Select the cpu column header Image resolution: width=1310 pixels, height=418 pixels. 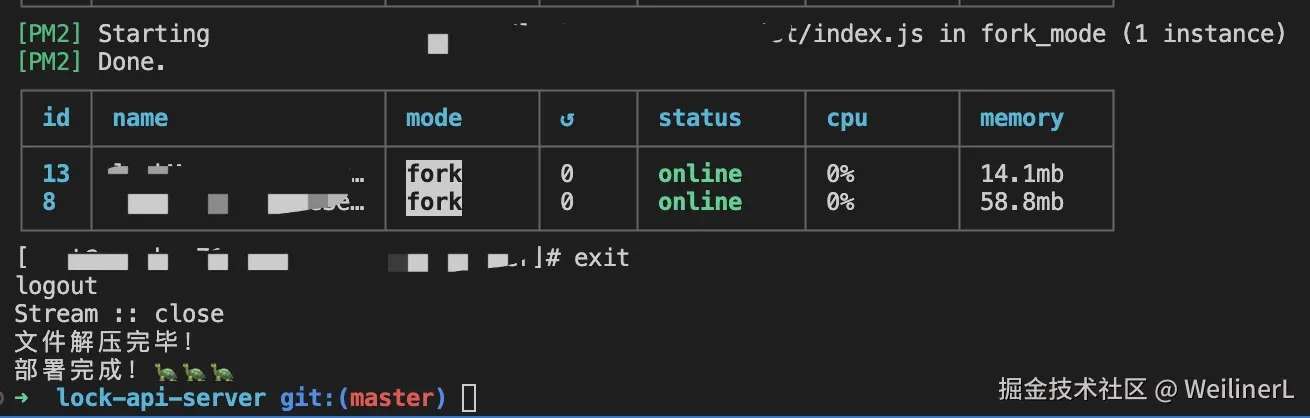(x=846, y=119)
